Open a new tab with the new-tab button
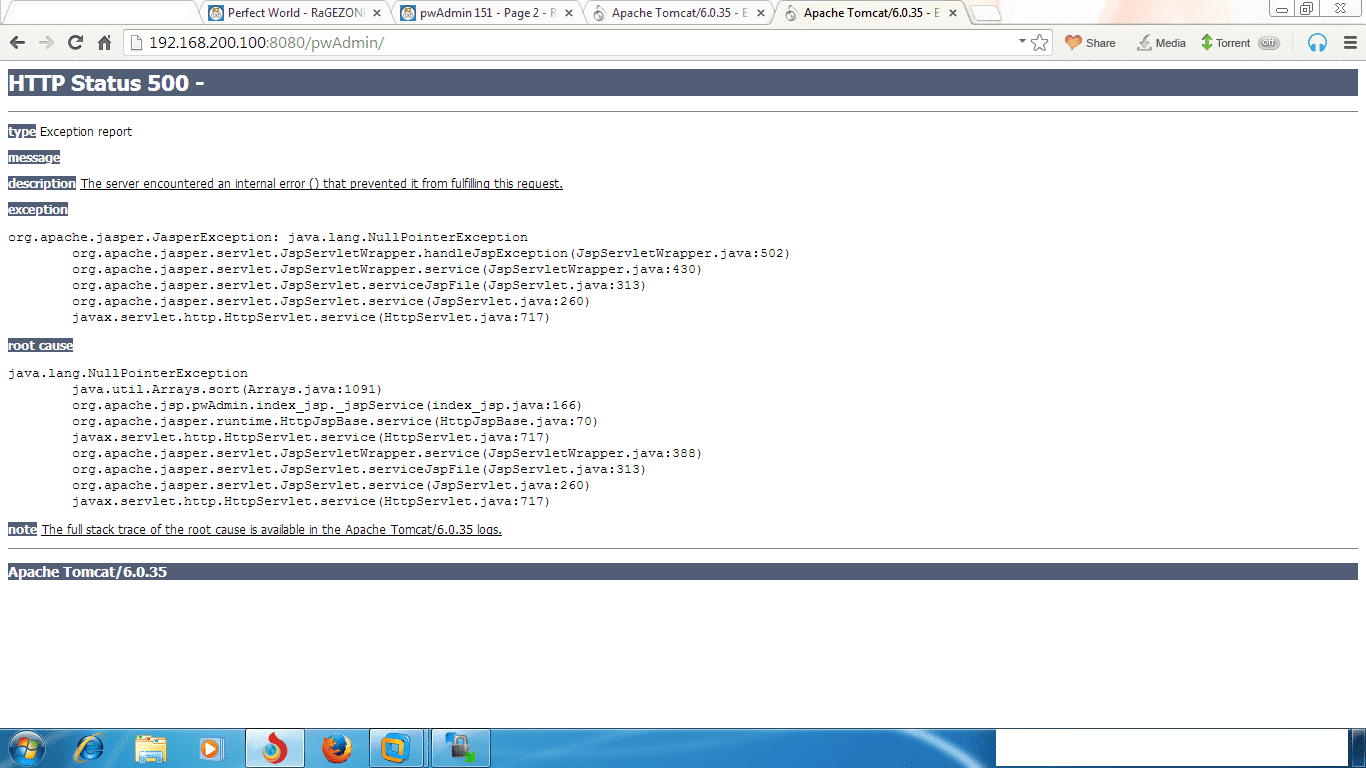This screenshot has width=1366, height=768. (x=985, y=14)
